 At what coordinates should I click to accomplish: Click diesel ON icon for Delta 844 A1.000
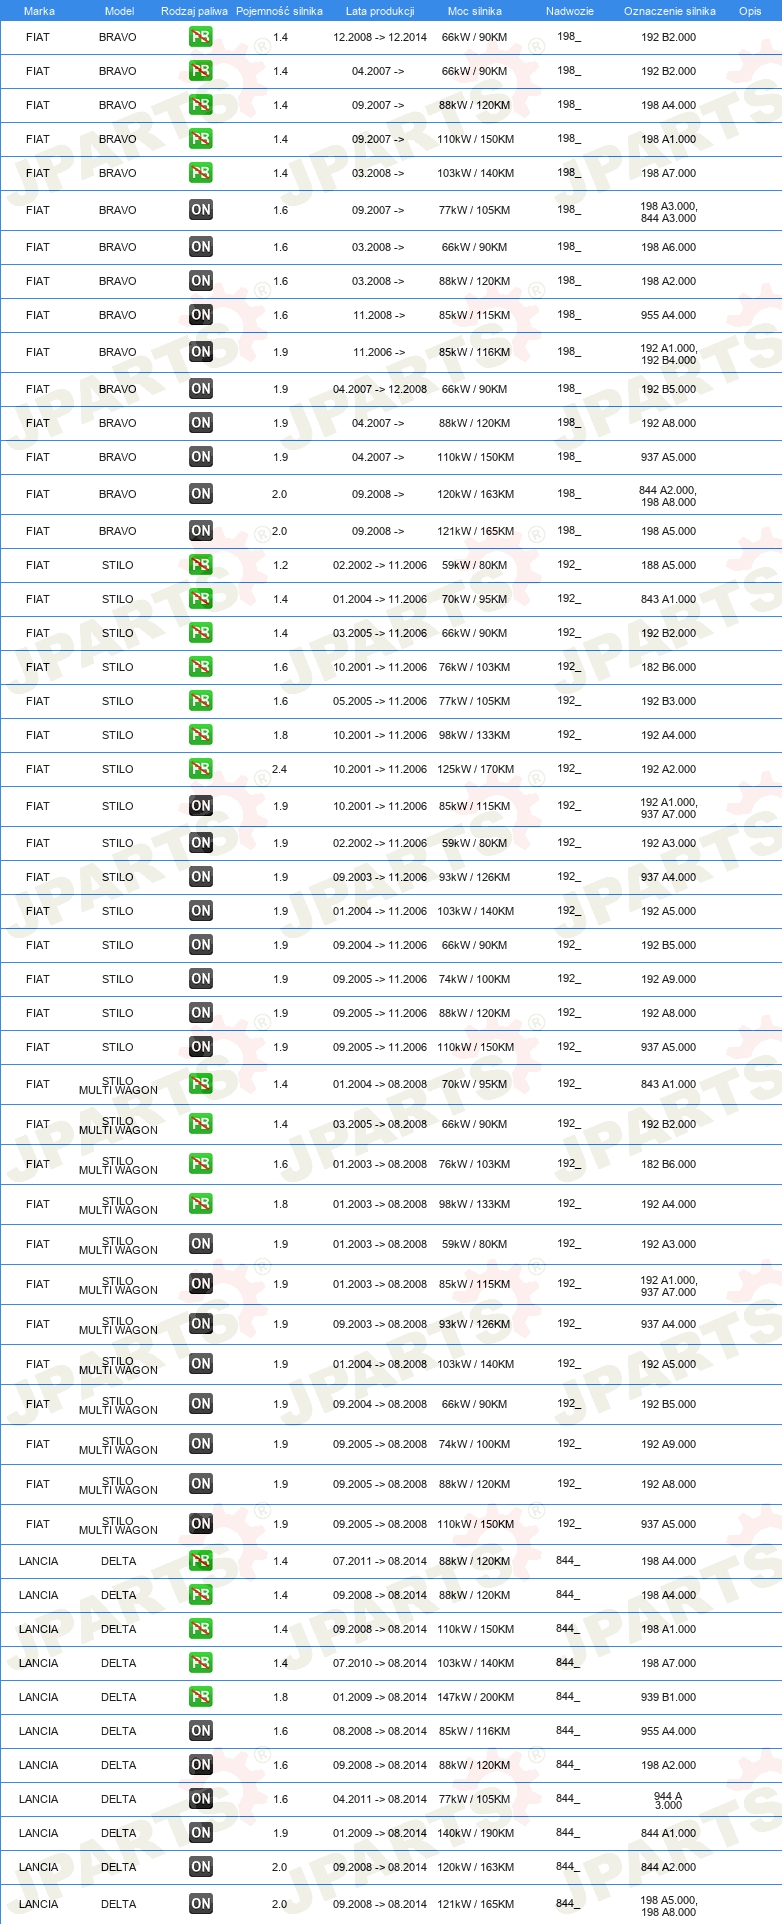point(201,1833)
